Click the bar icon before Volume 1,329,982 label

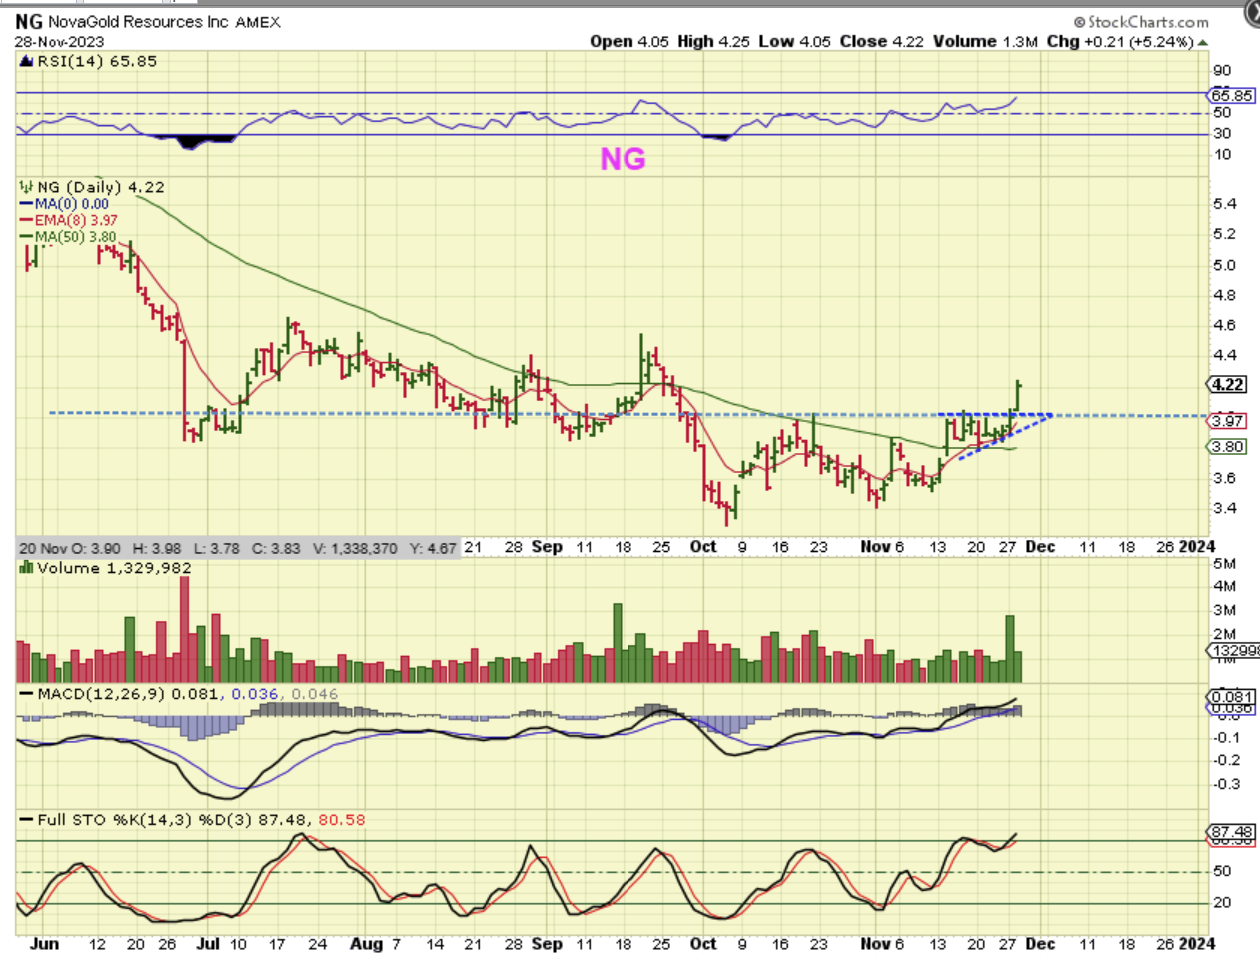27,567
